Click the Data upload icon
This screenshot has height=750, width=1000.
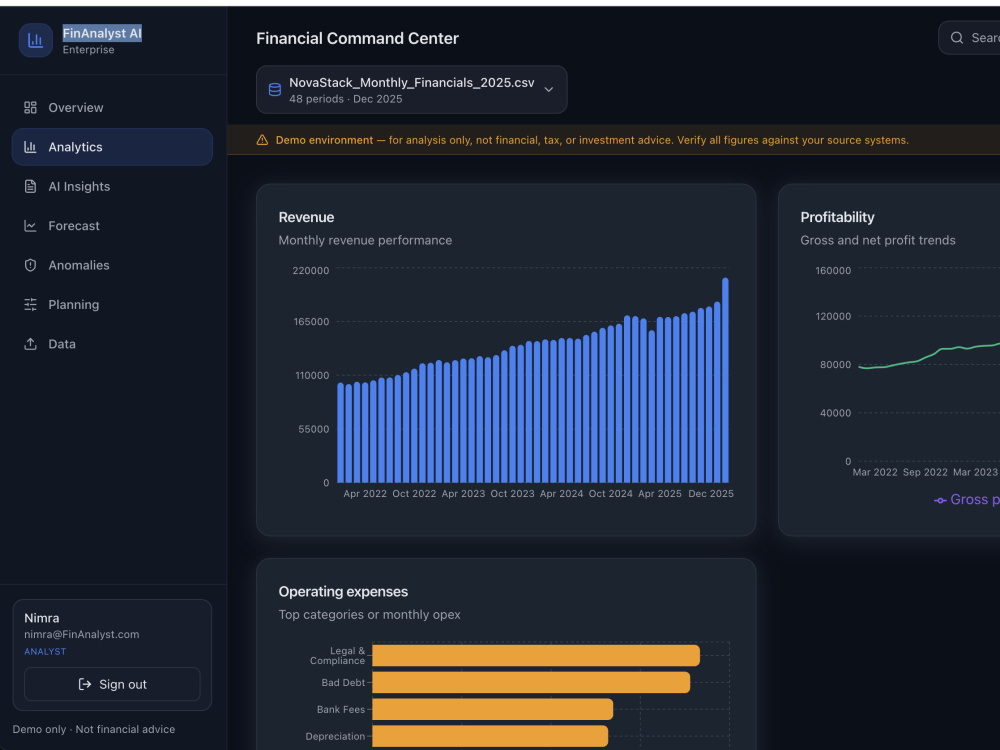30,344
